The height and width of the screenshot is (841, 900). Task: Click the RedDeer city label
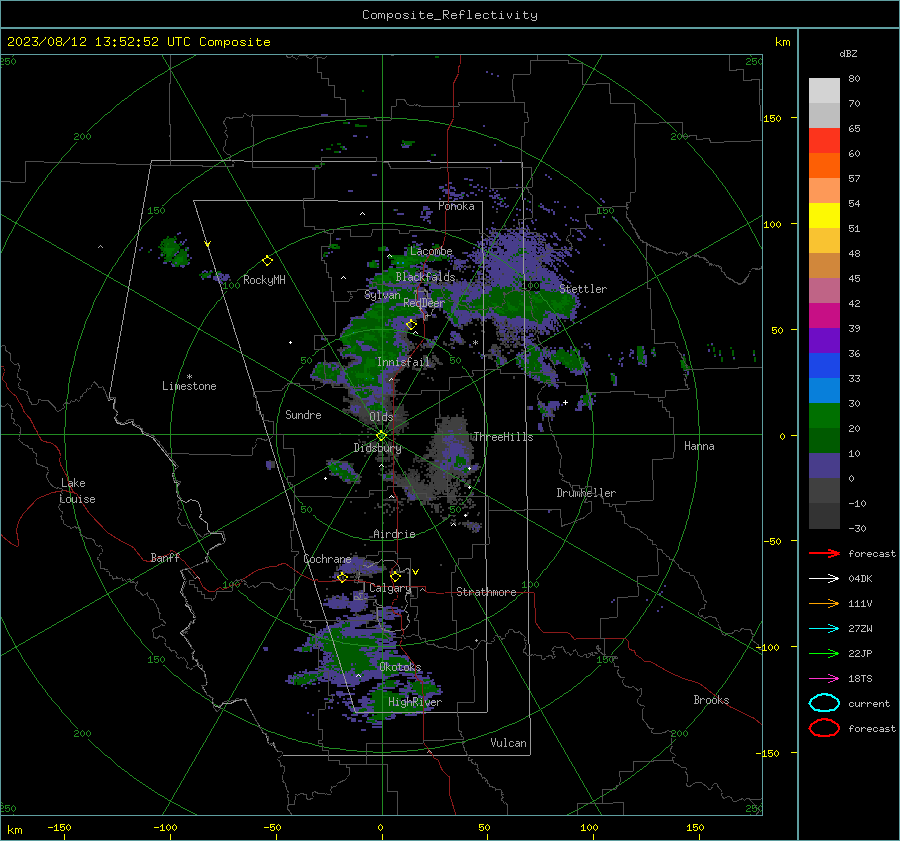pyautogui.click(x=424, y=303)
